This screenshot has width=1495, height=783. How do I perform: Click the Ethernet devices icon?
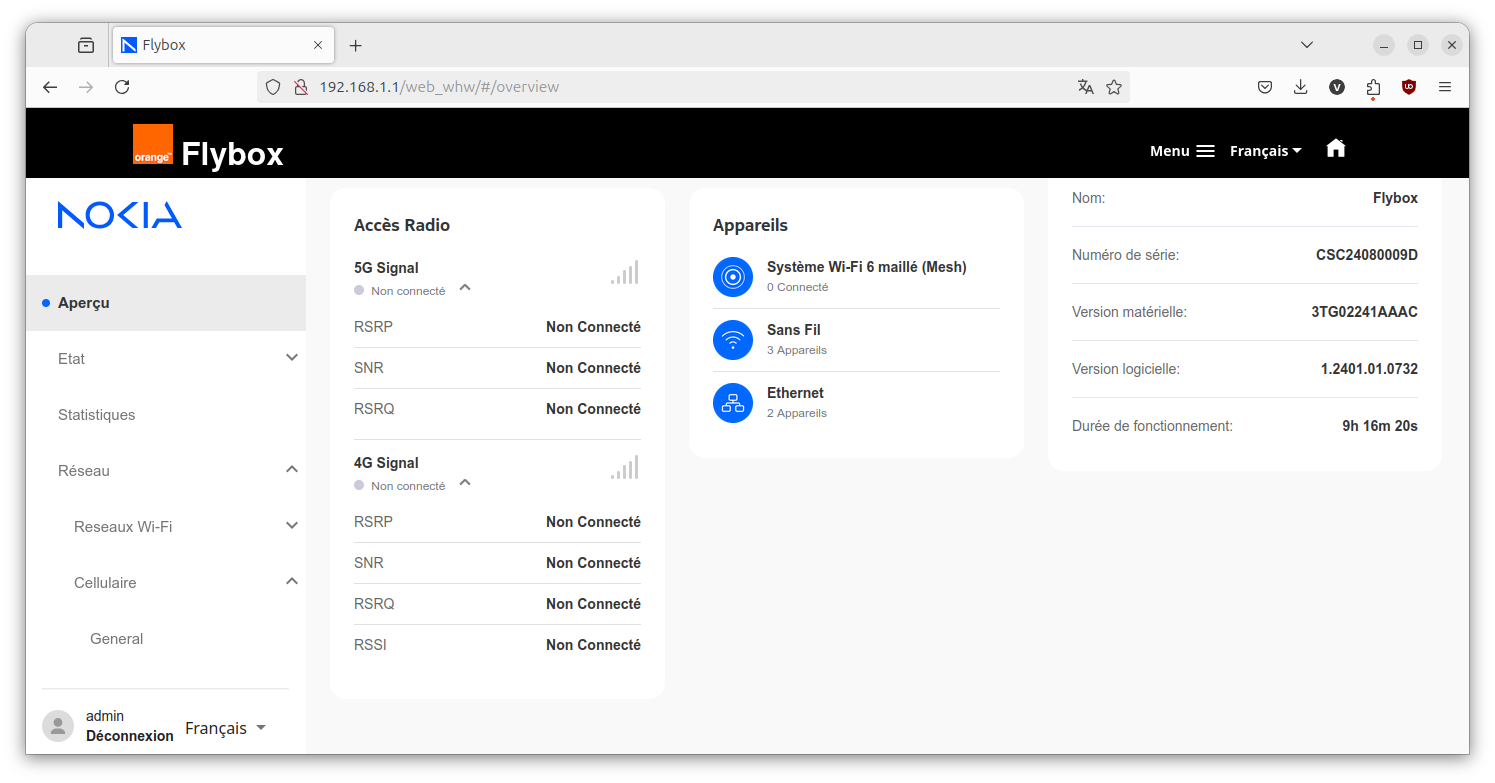click(x=733, y=403)
